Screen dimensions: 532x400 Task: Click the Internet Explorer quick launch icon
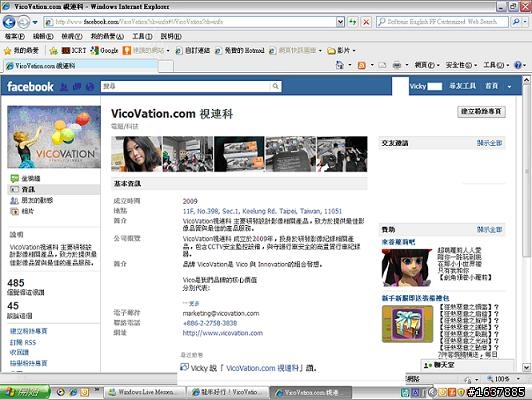pos(73,393)
